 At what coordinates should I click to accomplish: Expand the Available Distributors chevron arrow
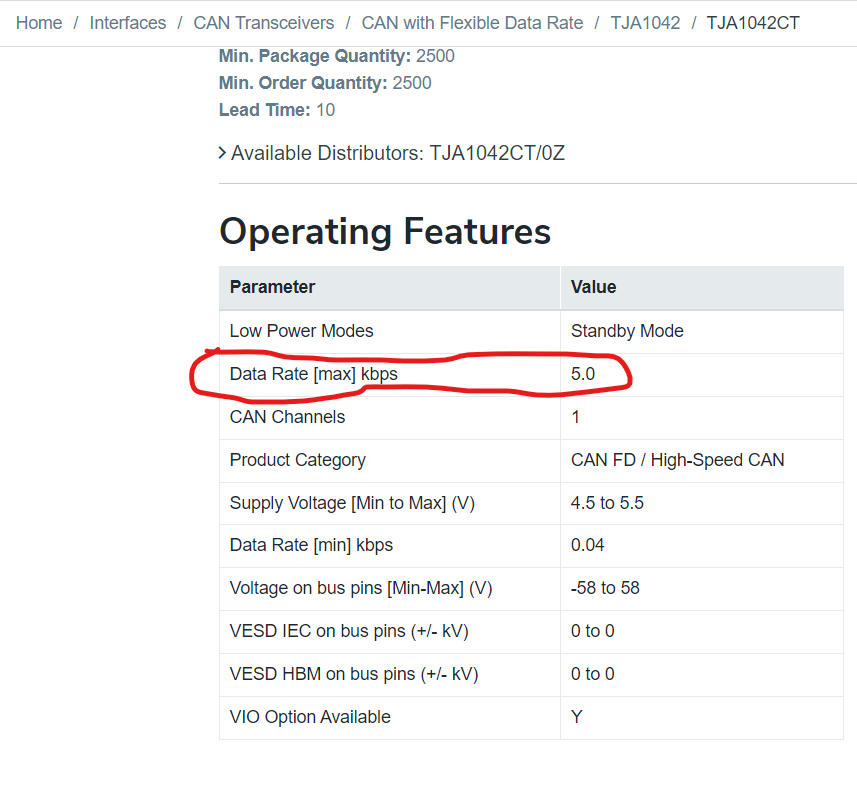tap(222, 153)
